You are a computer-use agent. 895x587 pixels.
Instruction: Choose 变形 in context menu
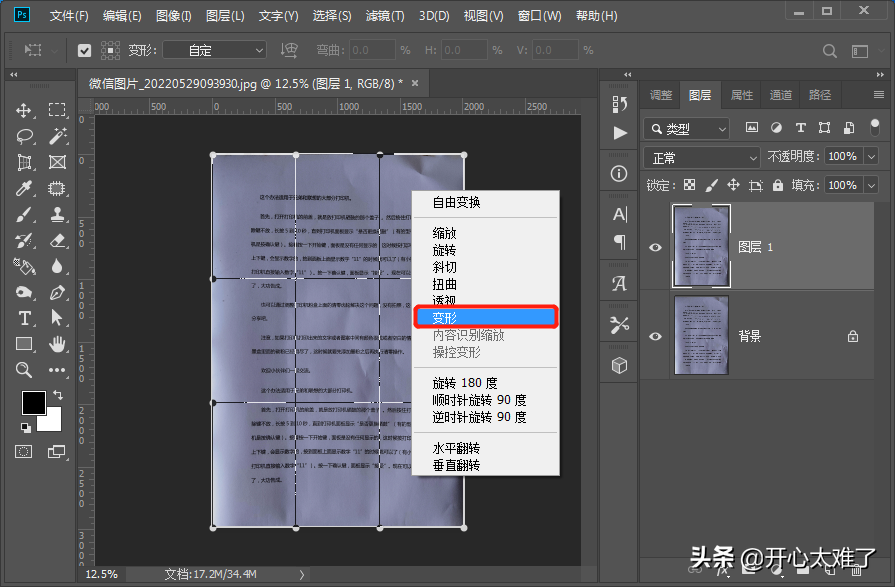[x=486, y=317]
